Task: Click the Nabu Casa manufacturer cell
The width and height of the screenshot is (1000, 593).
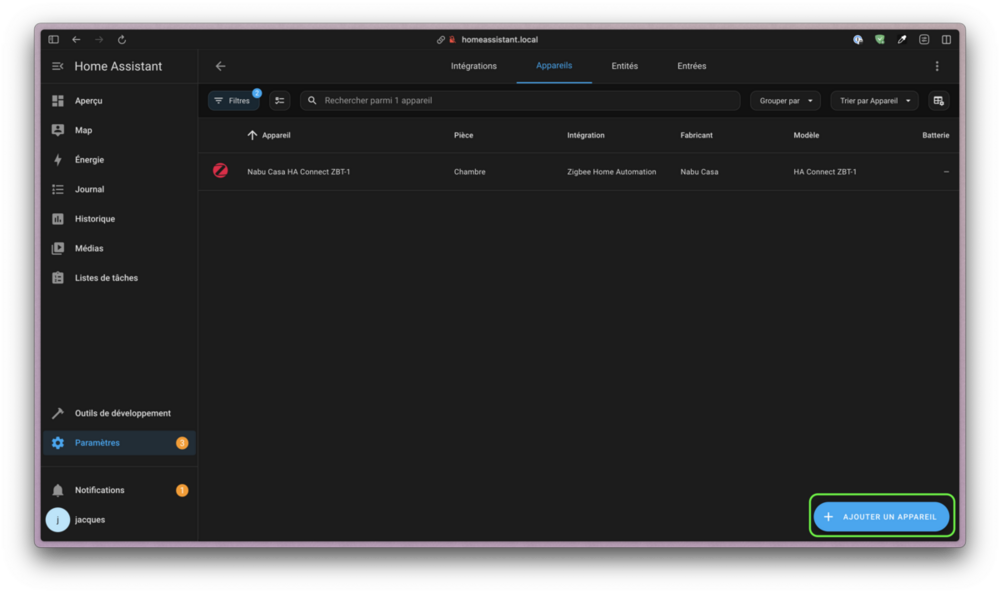Action: pos(699,172)
